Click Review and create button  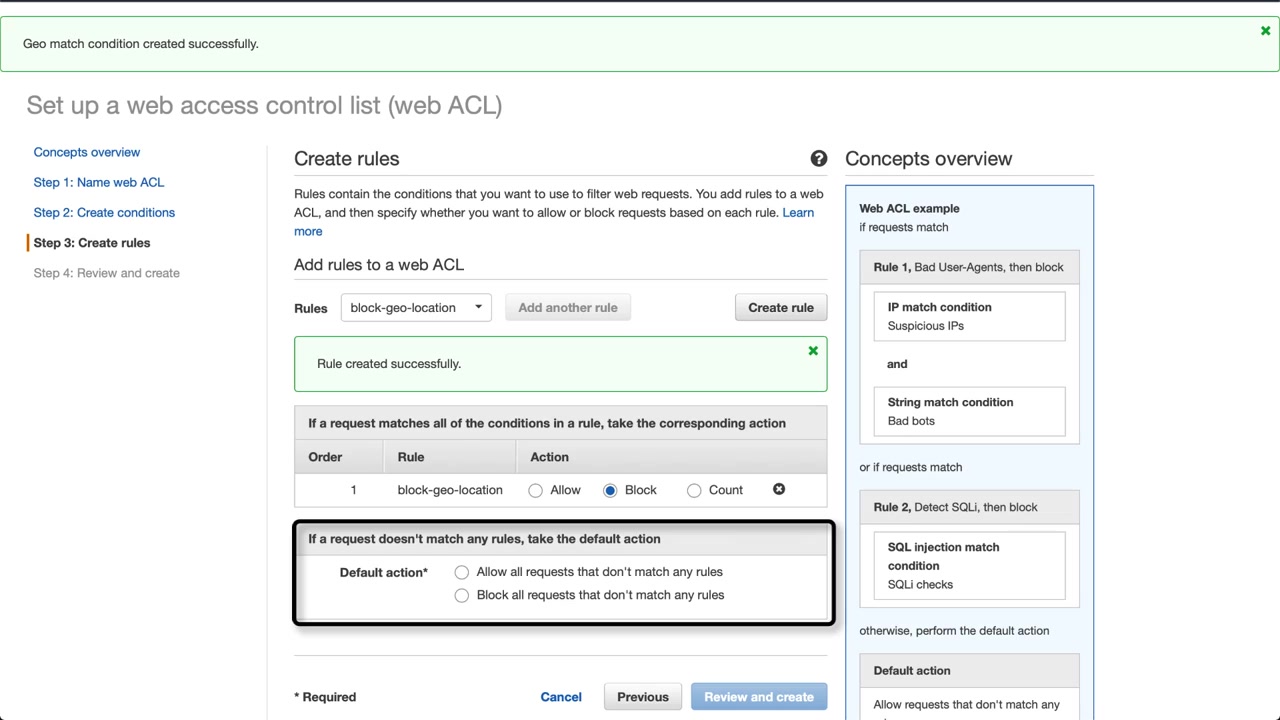pos(759,697)
